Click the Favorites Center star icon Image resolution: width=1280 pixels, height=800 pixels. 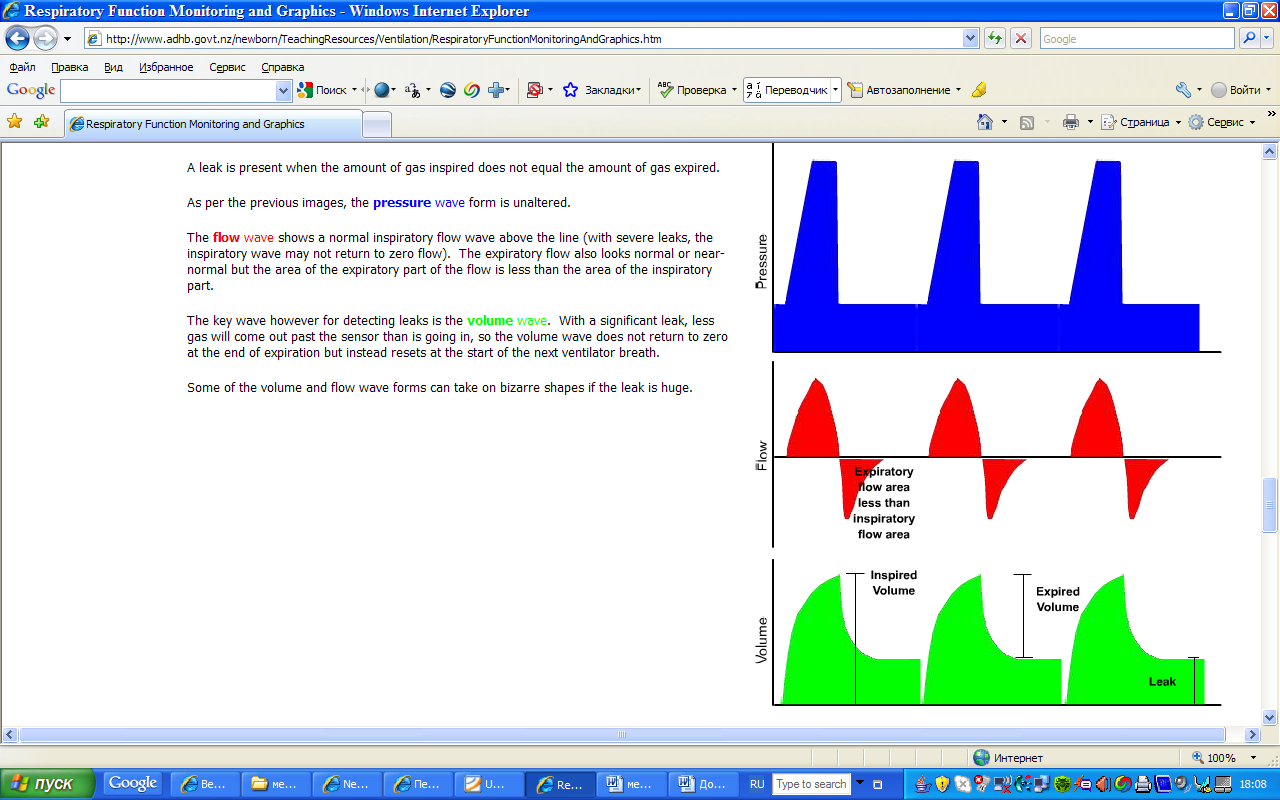coord(15,122)
